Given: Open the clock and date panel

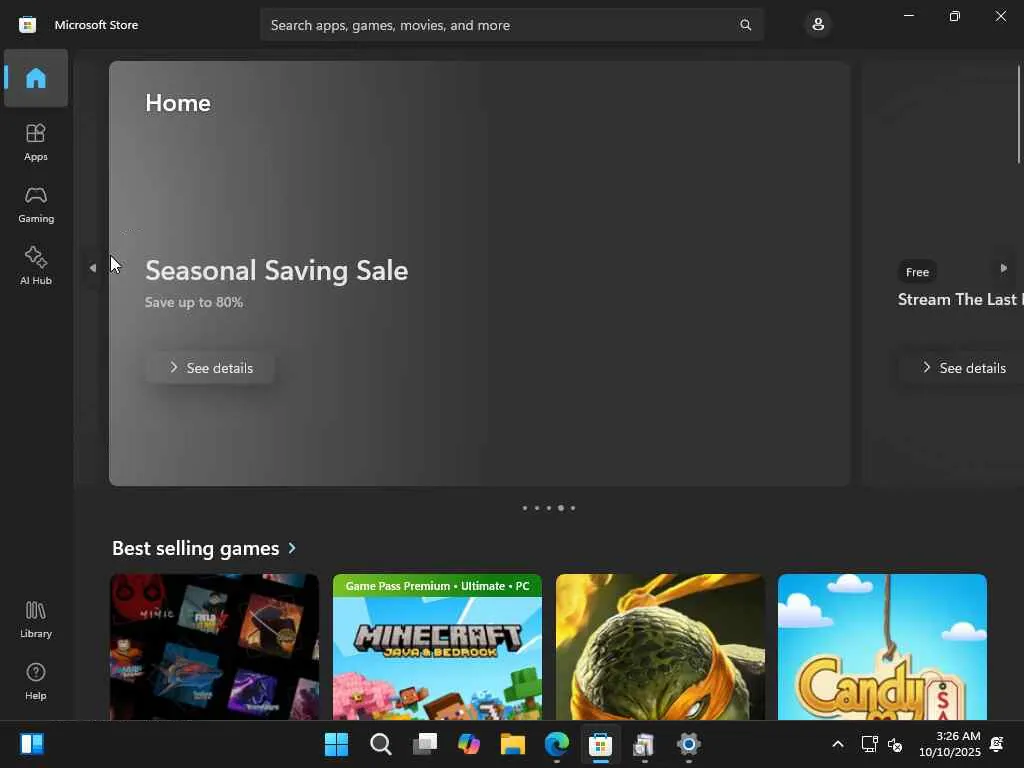Looking at the screenshot, I should tap(950, 744).
